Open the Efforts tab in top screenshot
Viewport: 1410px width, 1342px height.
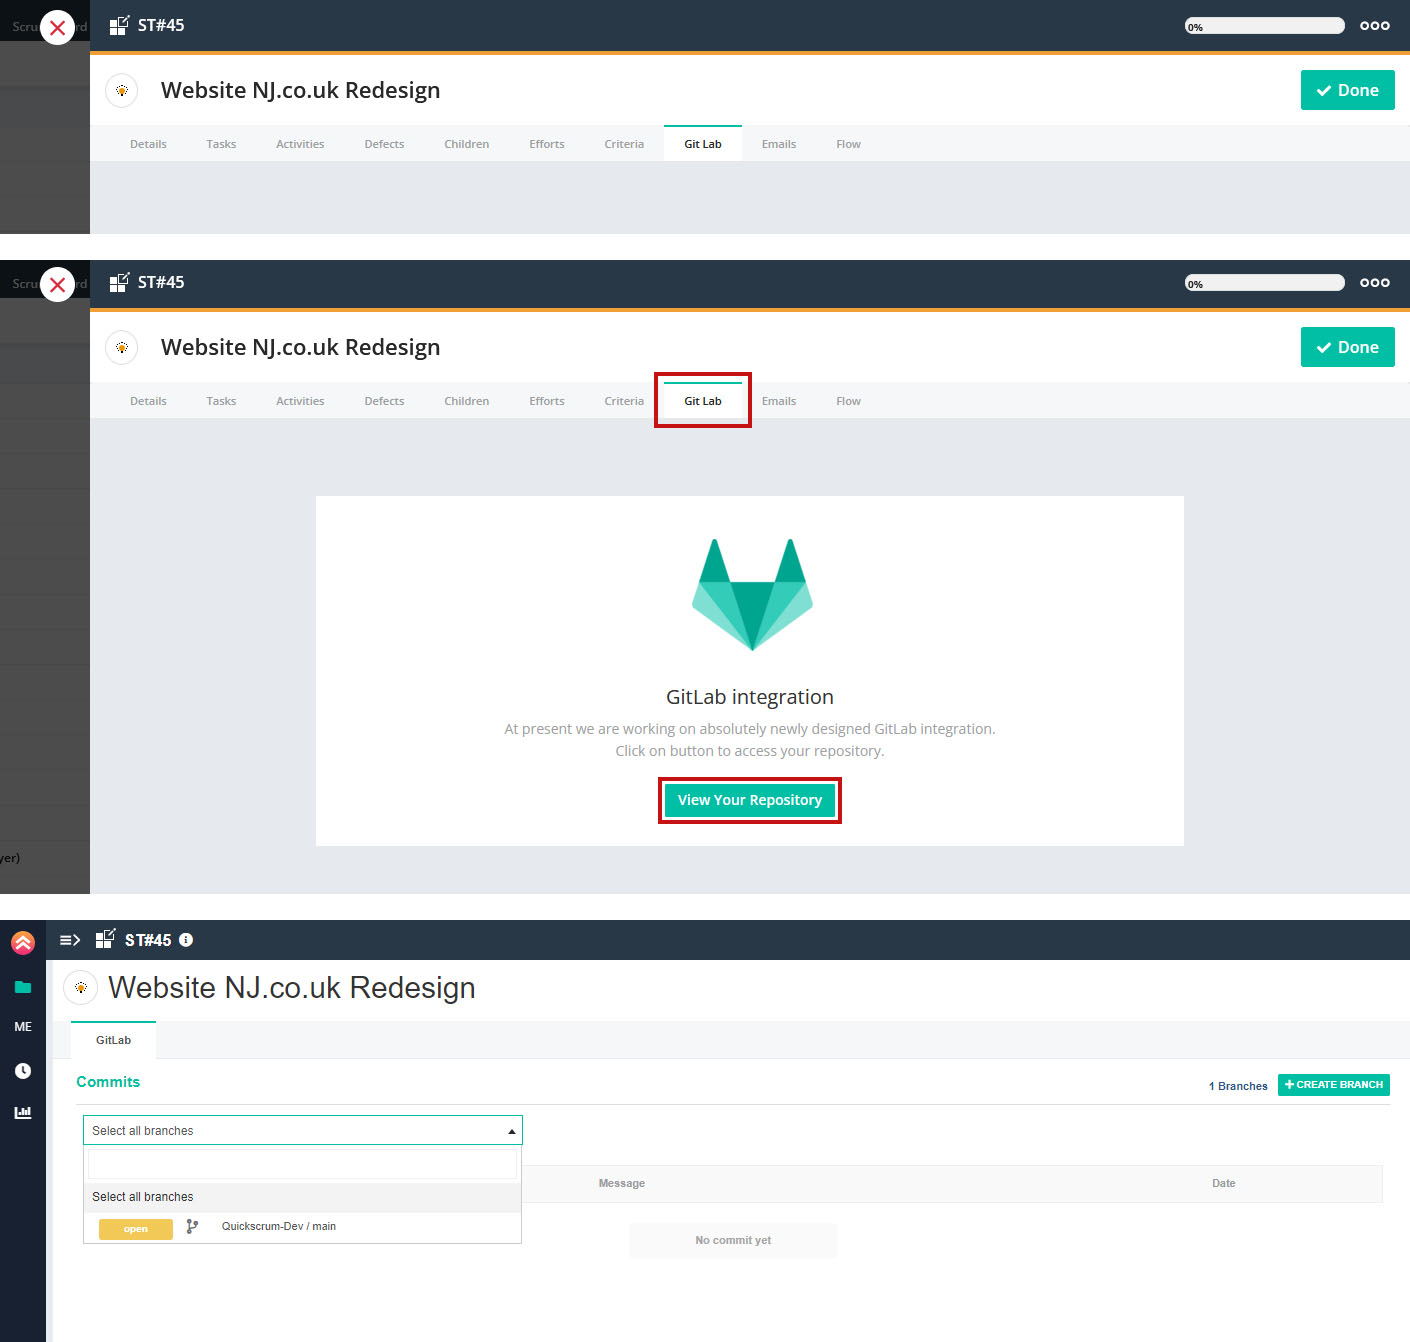click(x=547, y=144)
